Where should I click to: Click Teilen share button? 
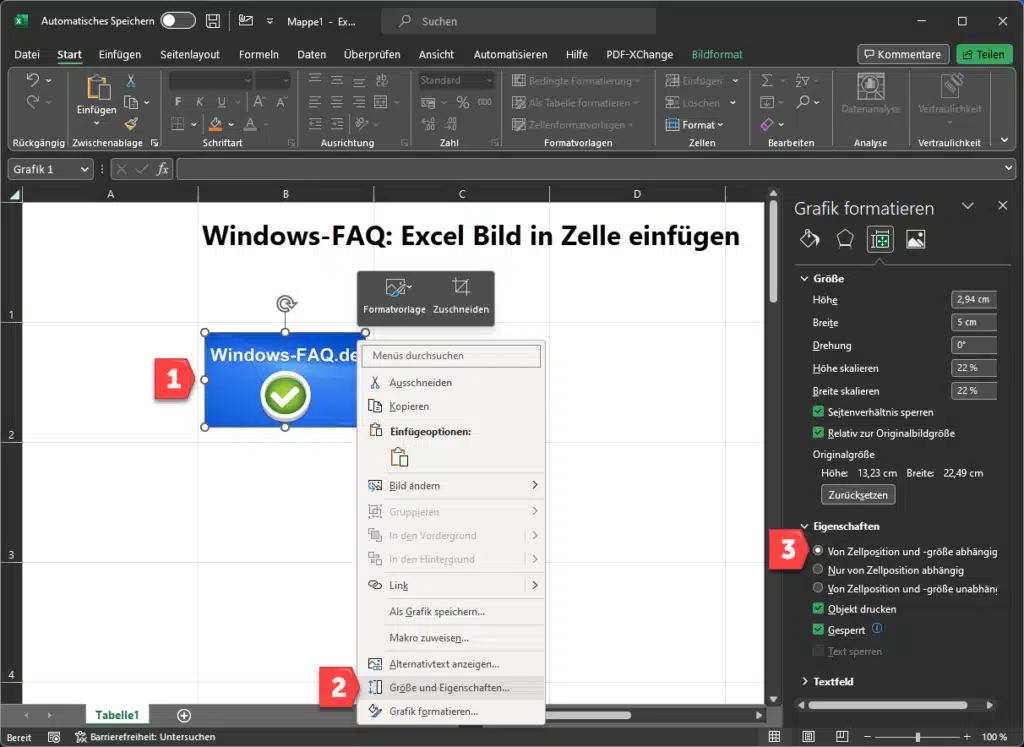[984, 54]
